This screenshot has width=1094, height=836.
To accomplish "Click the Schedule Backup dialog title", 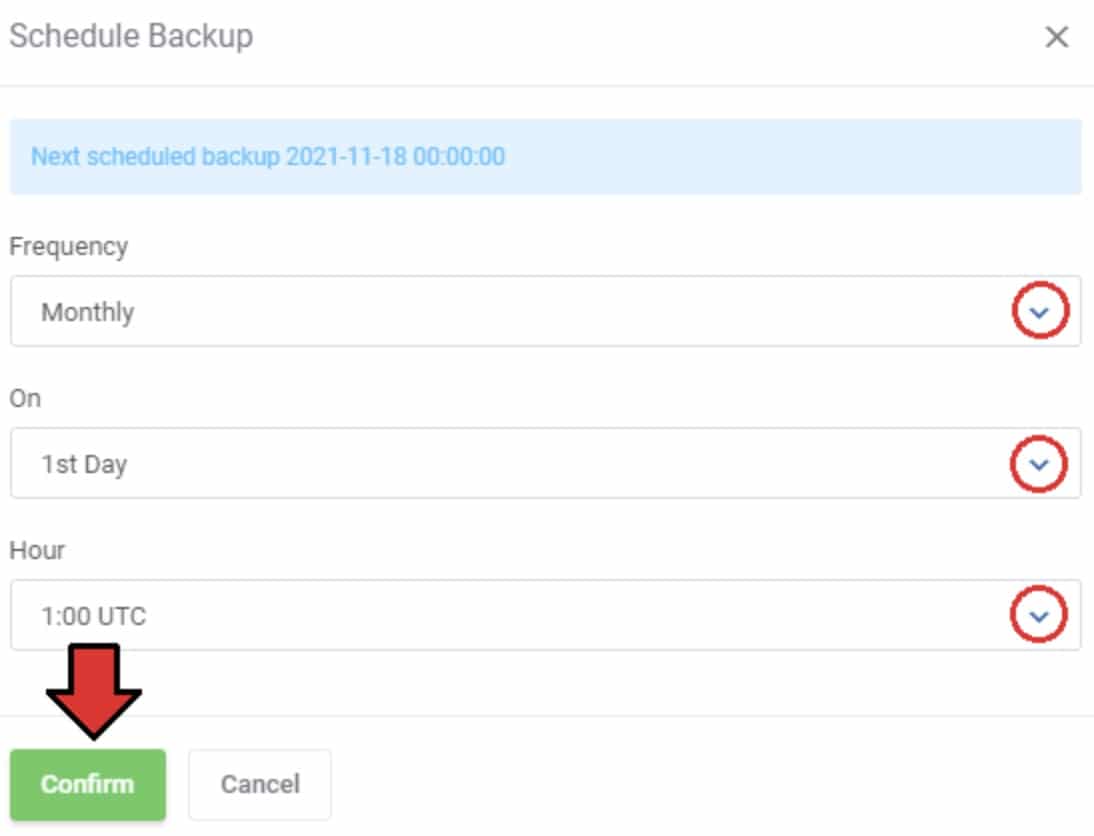I will point(131,37).
